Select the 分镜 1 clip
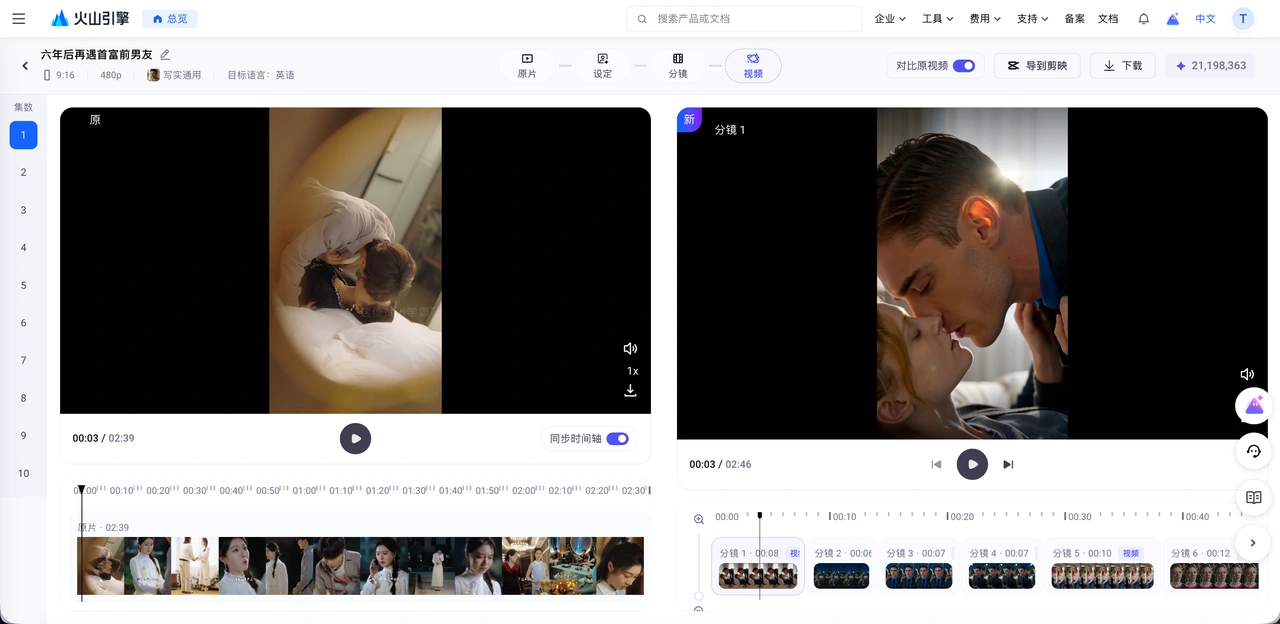 pos(758,566)
